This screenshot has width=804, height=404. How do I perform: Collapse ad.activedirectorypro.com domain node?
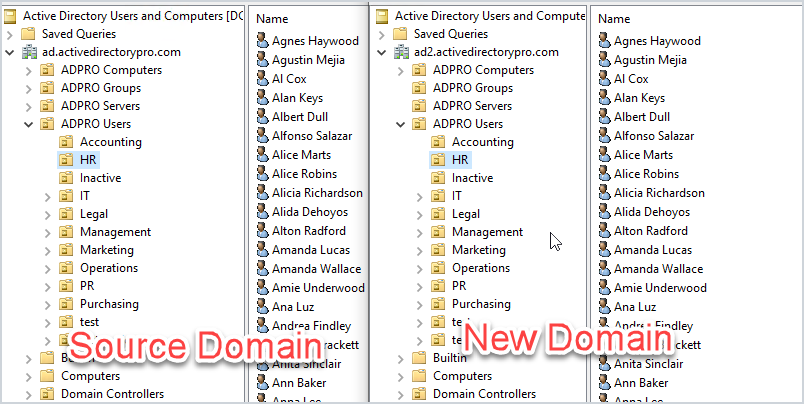(10, 52)
